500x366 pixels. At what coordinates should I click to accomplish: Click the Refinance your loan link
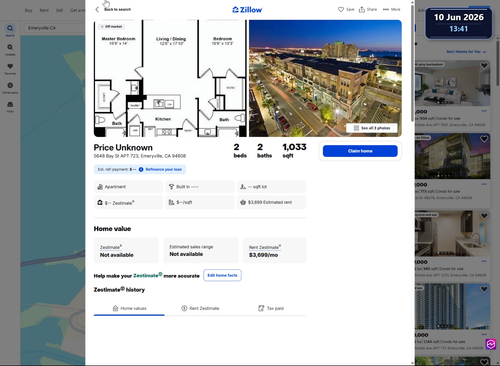(x=164, y=169)
